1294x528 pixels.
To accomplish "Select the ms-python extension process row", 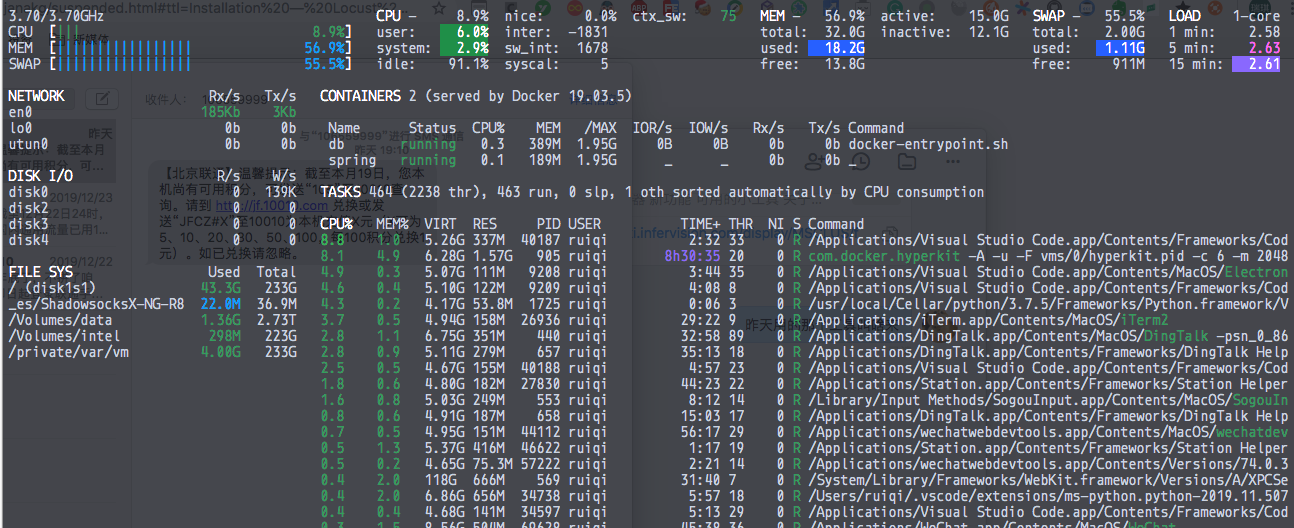I will point(806,496).
